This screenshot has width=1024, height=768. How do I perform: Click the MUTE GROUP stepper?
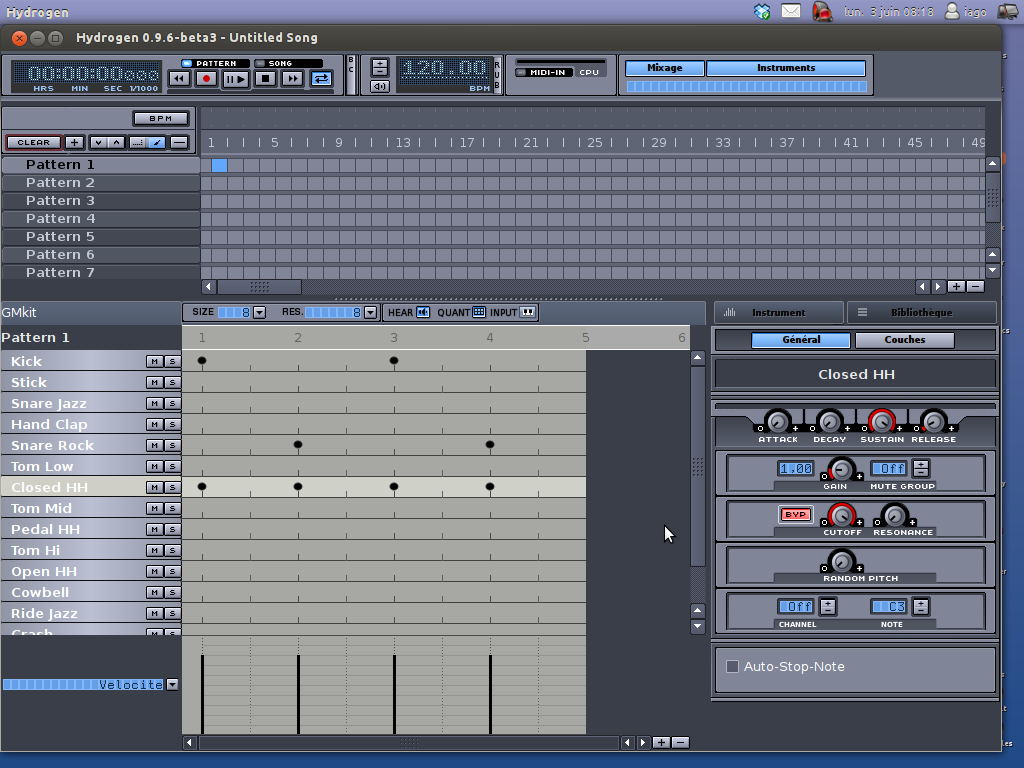pos(921,468)
